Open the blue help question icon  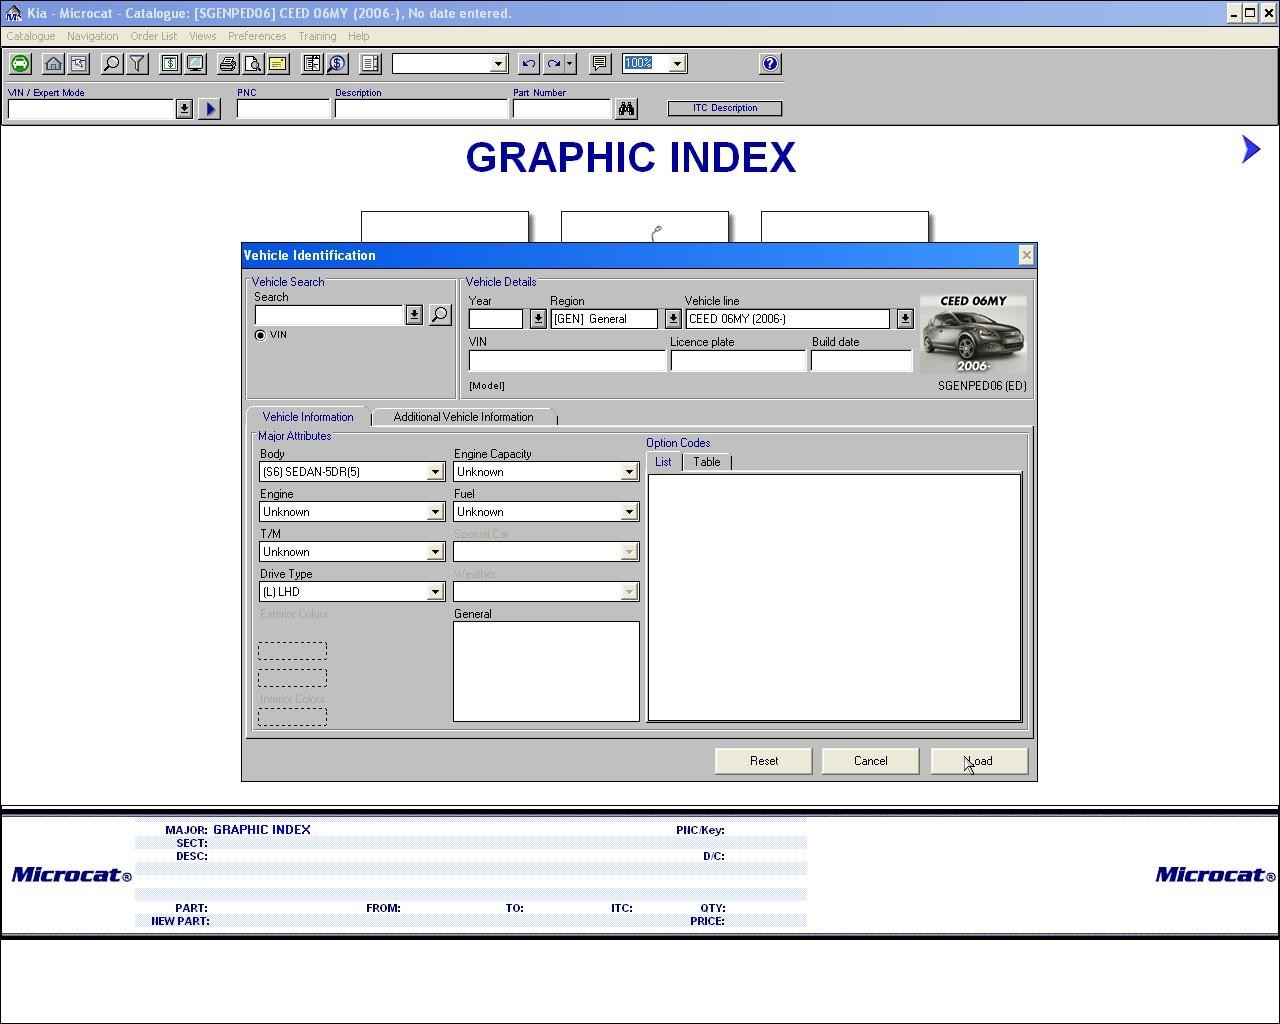click(770, 64)
